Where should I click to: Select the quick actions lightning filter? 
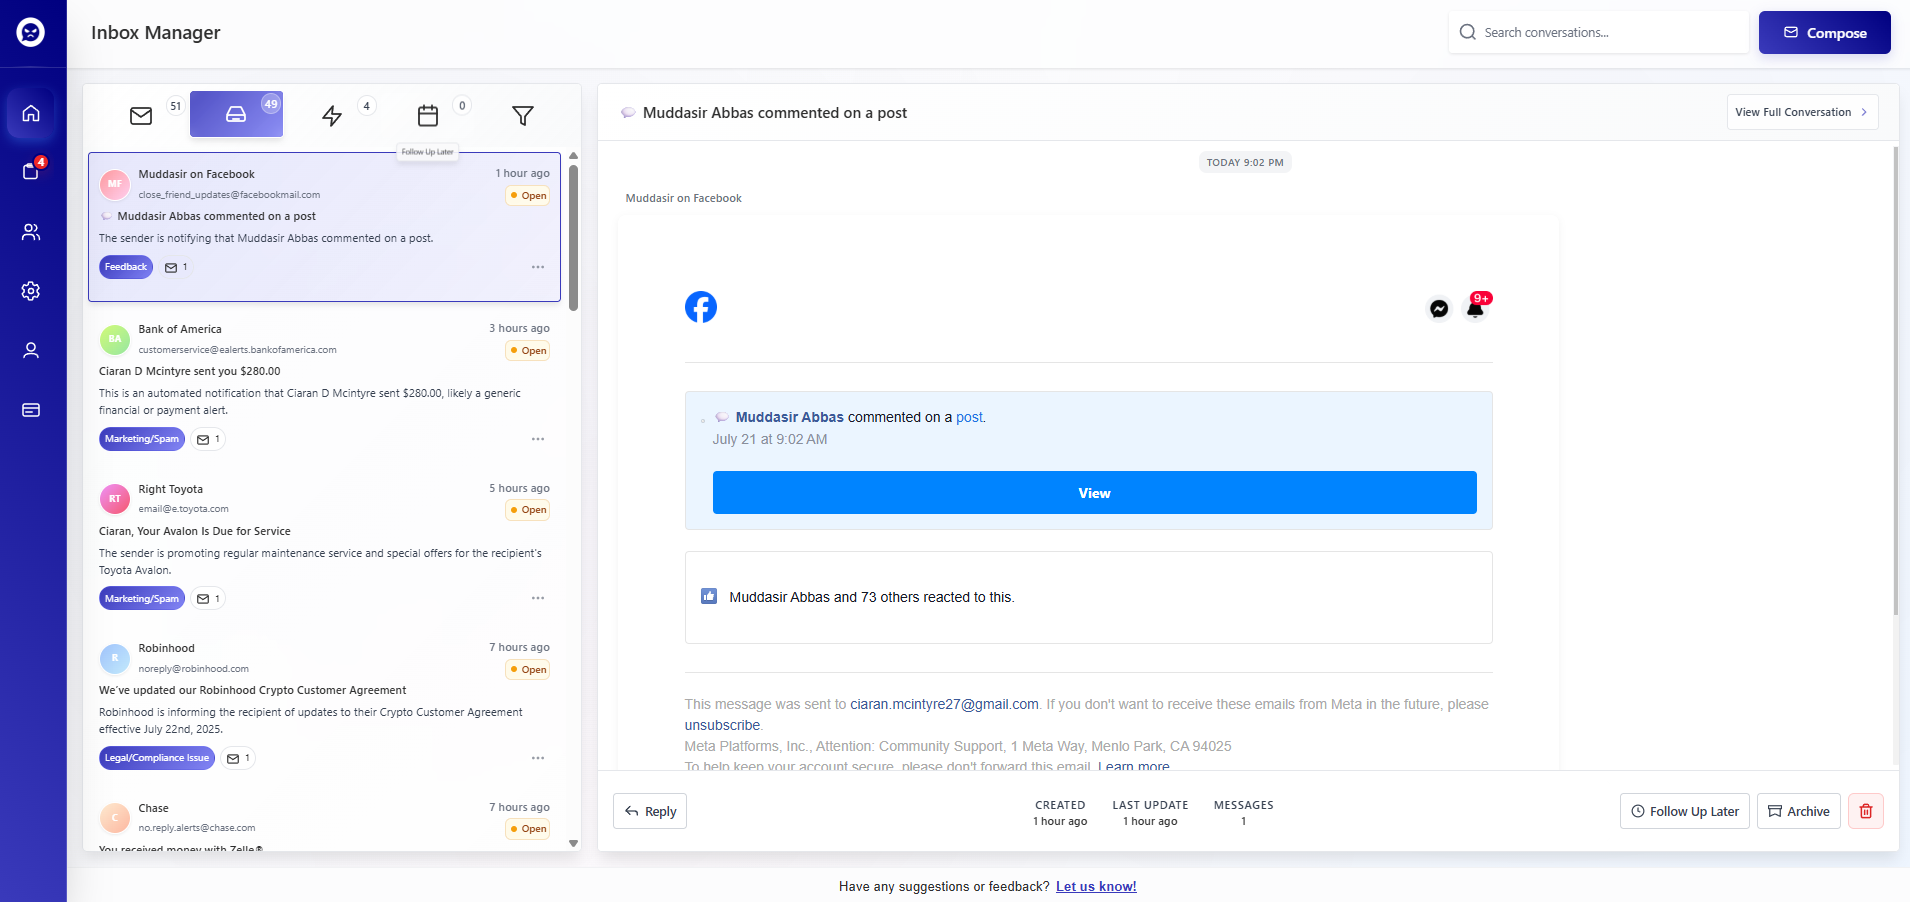click(331, 116)
